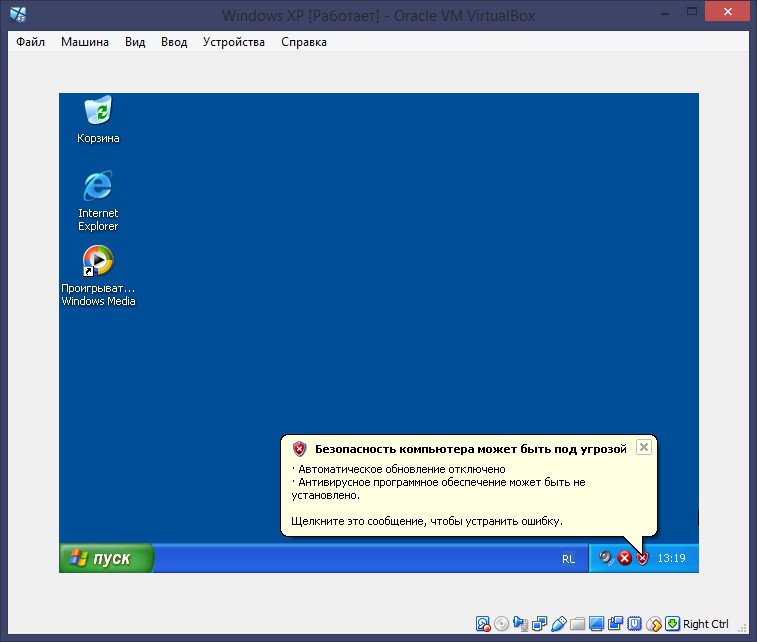Image resolution: width=757 pixels, height=642 pixels.
Task: Click the Right Ctrl host key label
Action: pos(706,624)
